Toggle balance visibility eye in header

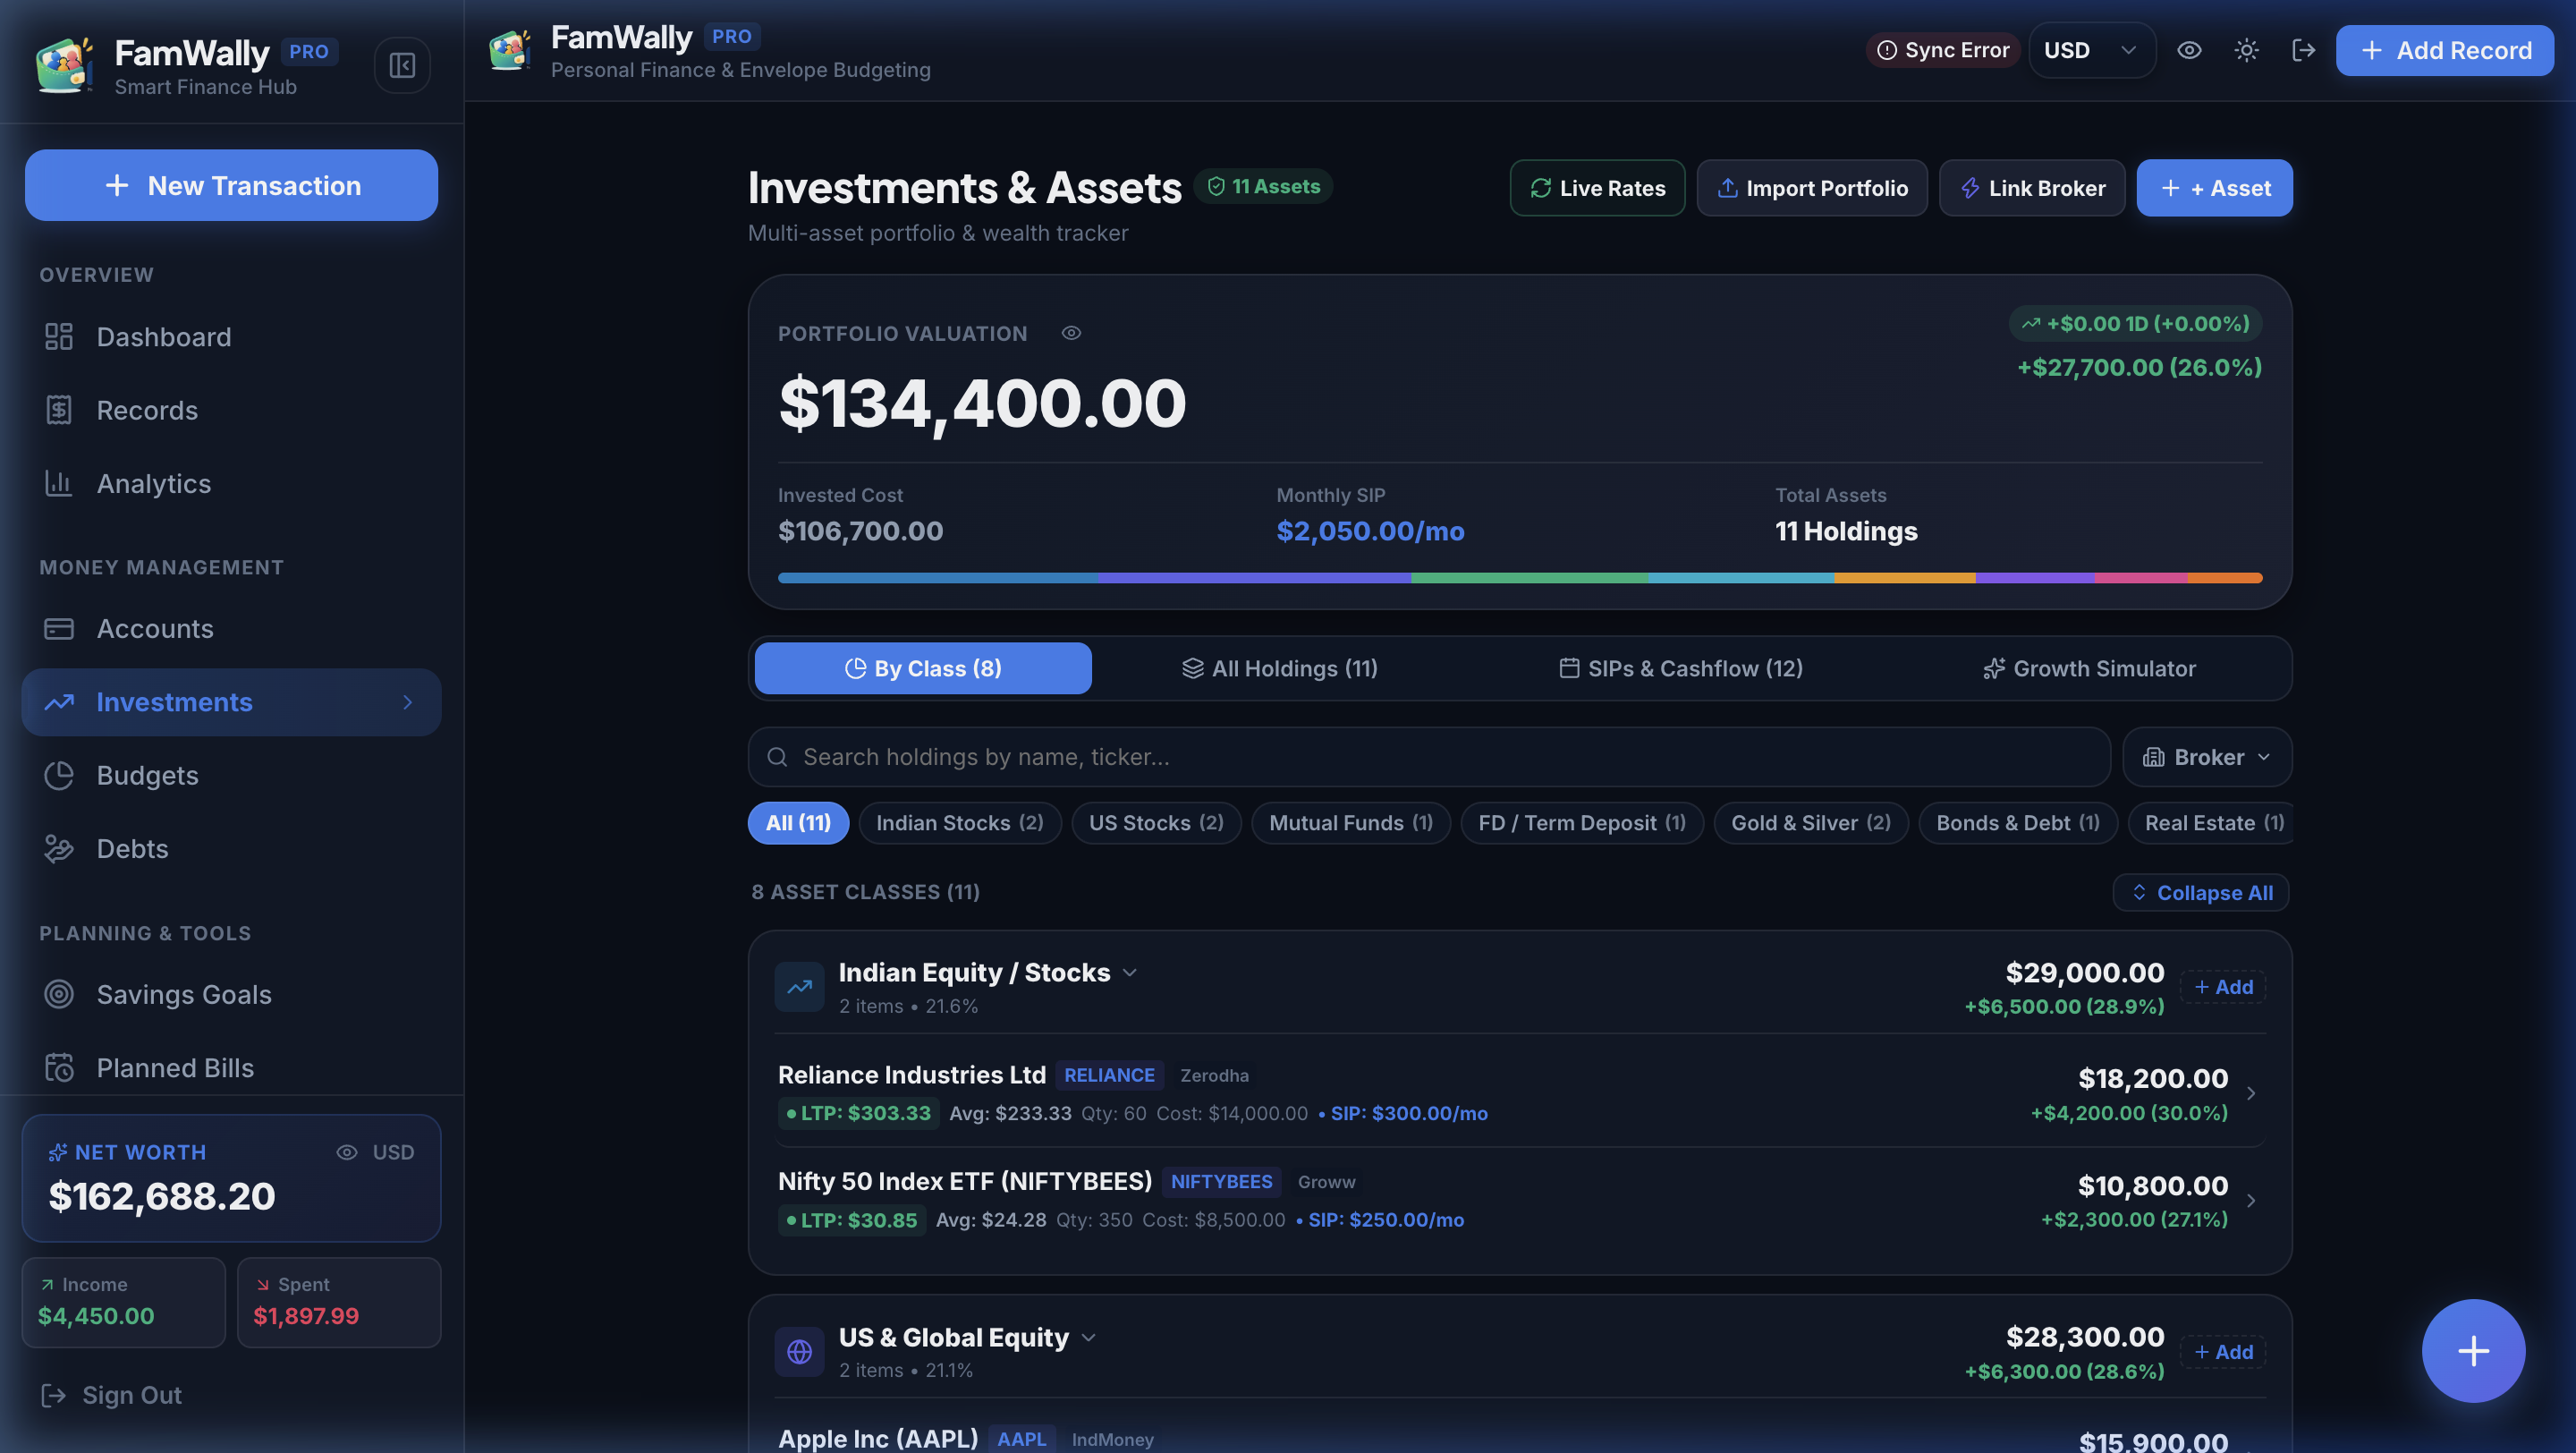pos(2189,50)
